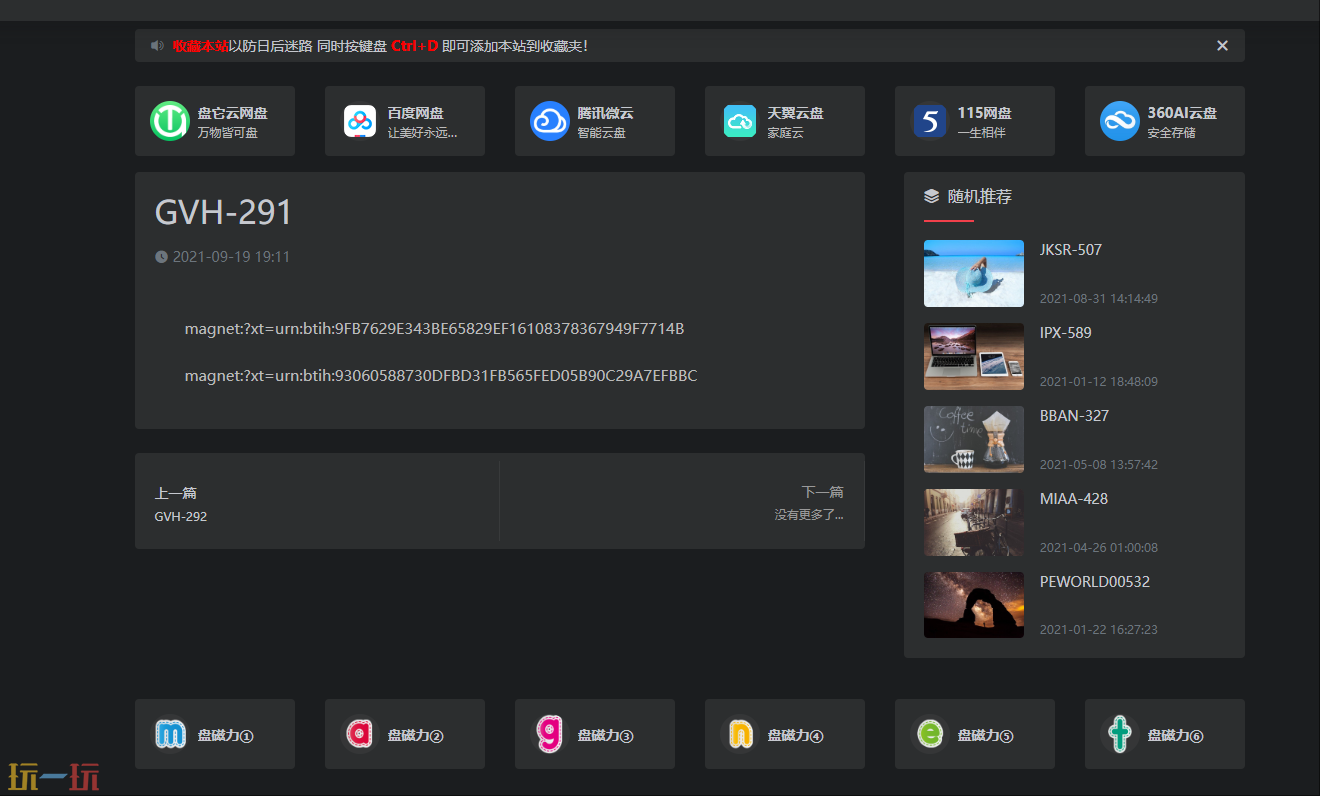Click the clock icon beside post date
This screenshot has width=1320, height=796.
[161, 257]
